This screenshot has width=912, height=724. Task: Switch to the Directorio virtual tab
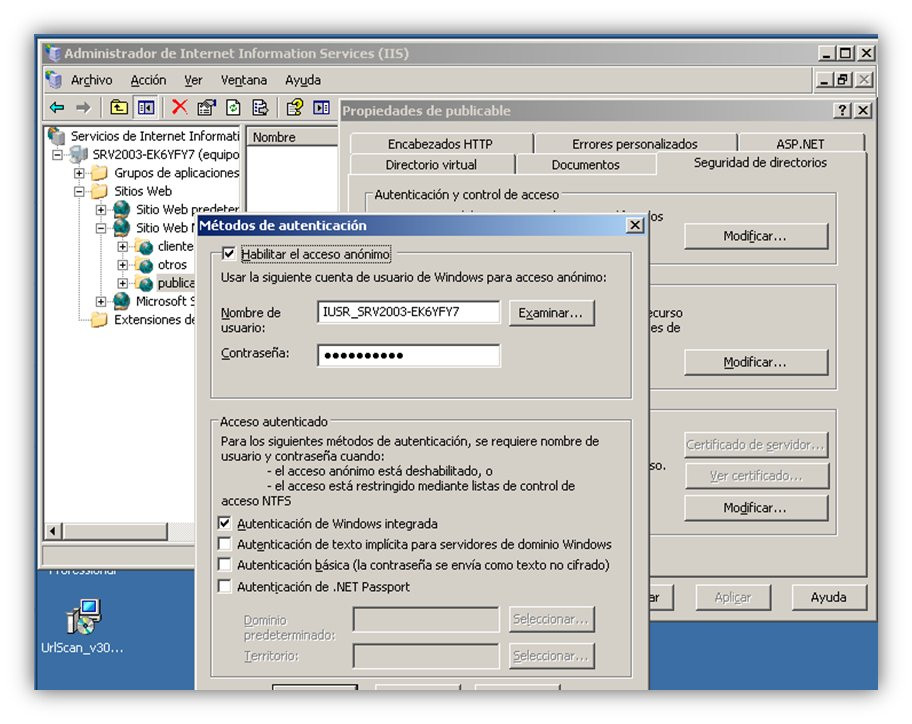431,165
